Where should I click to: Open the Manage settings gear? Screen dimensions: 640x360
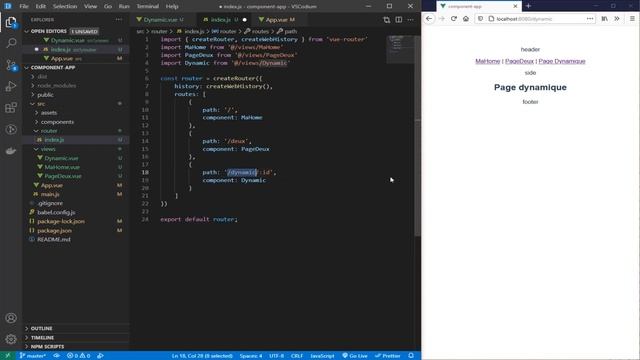pyautogui.click(x=11, y=338)
